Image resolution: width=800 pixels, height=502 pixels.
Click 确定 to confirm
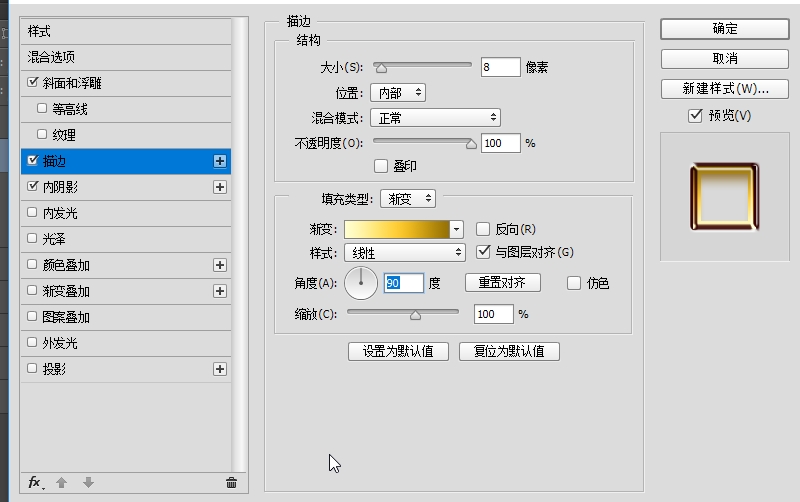point(725,29)
